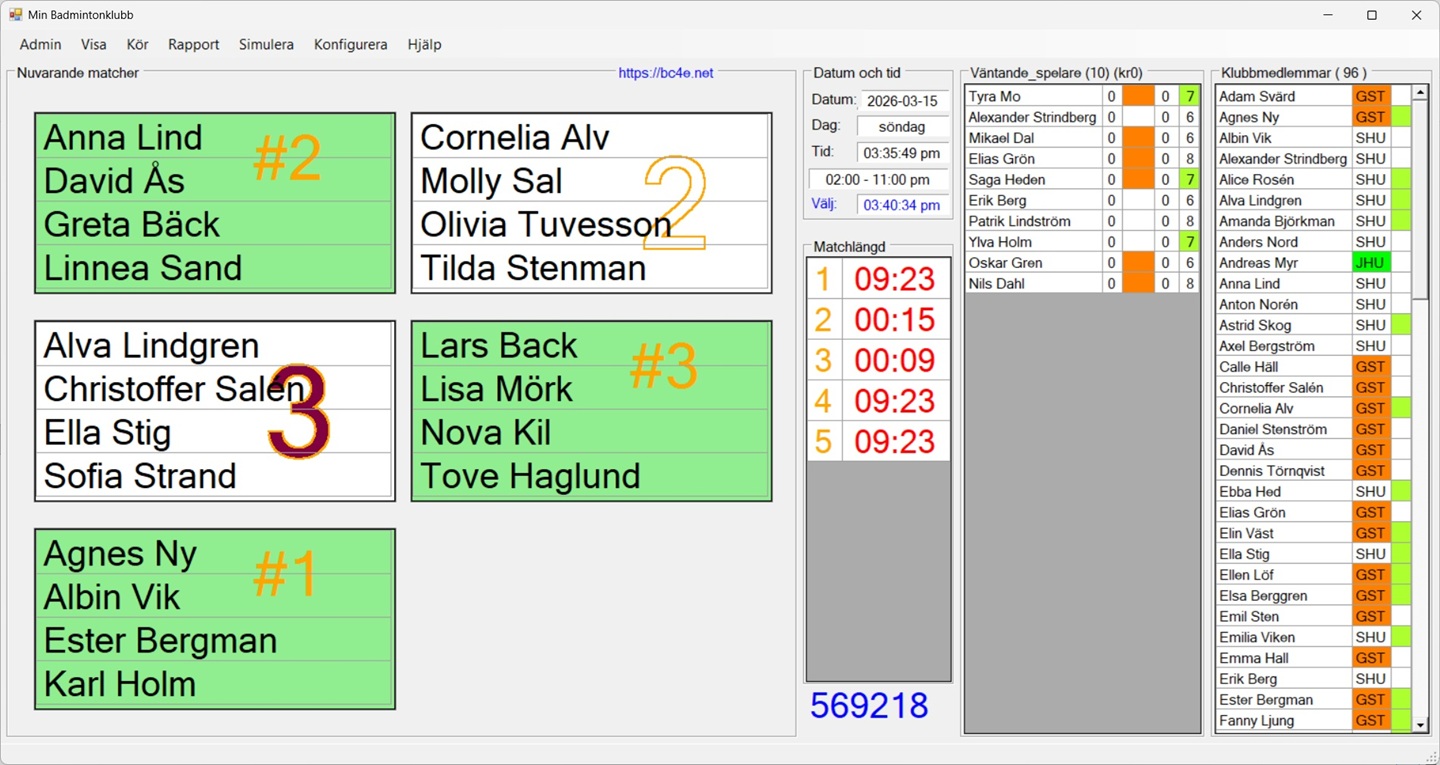The width and height of the screenshot is (1440, 765).
Task: Select Dennis Törnqvist in club members
Action: click(1284, 471)
